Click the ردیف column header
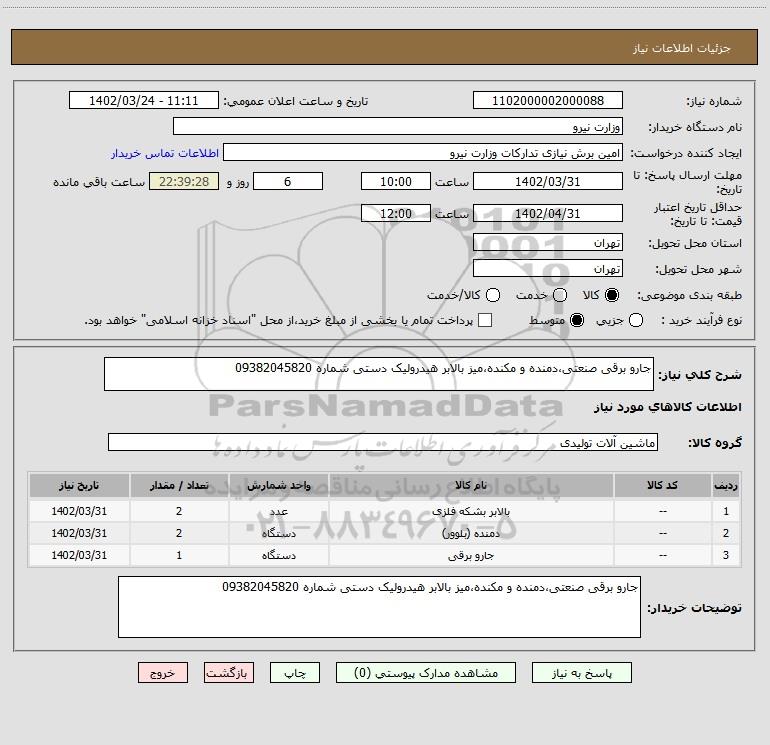The width and height of the screenshot is (770, 745). pos(726,485)
